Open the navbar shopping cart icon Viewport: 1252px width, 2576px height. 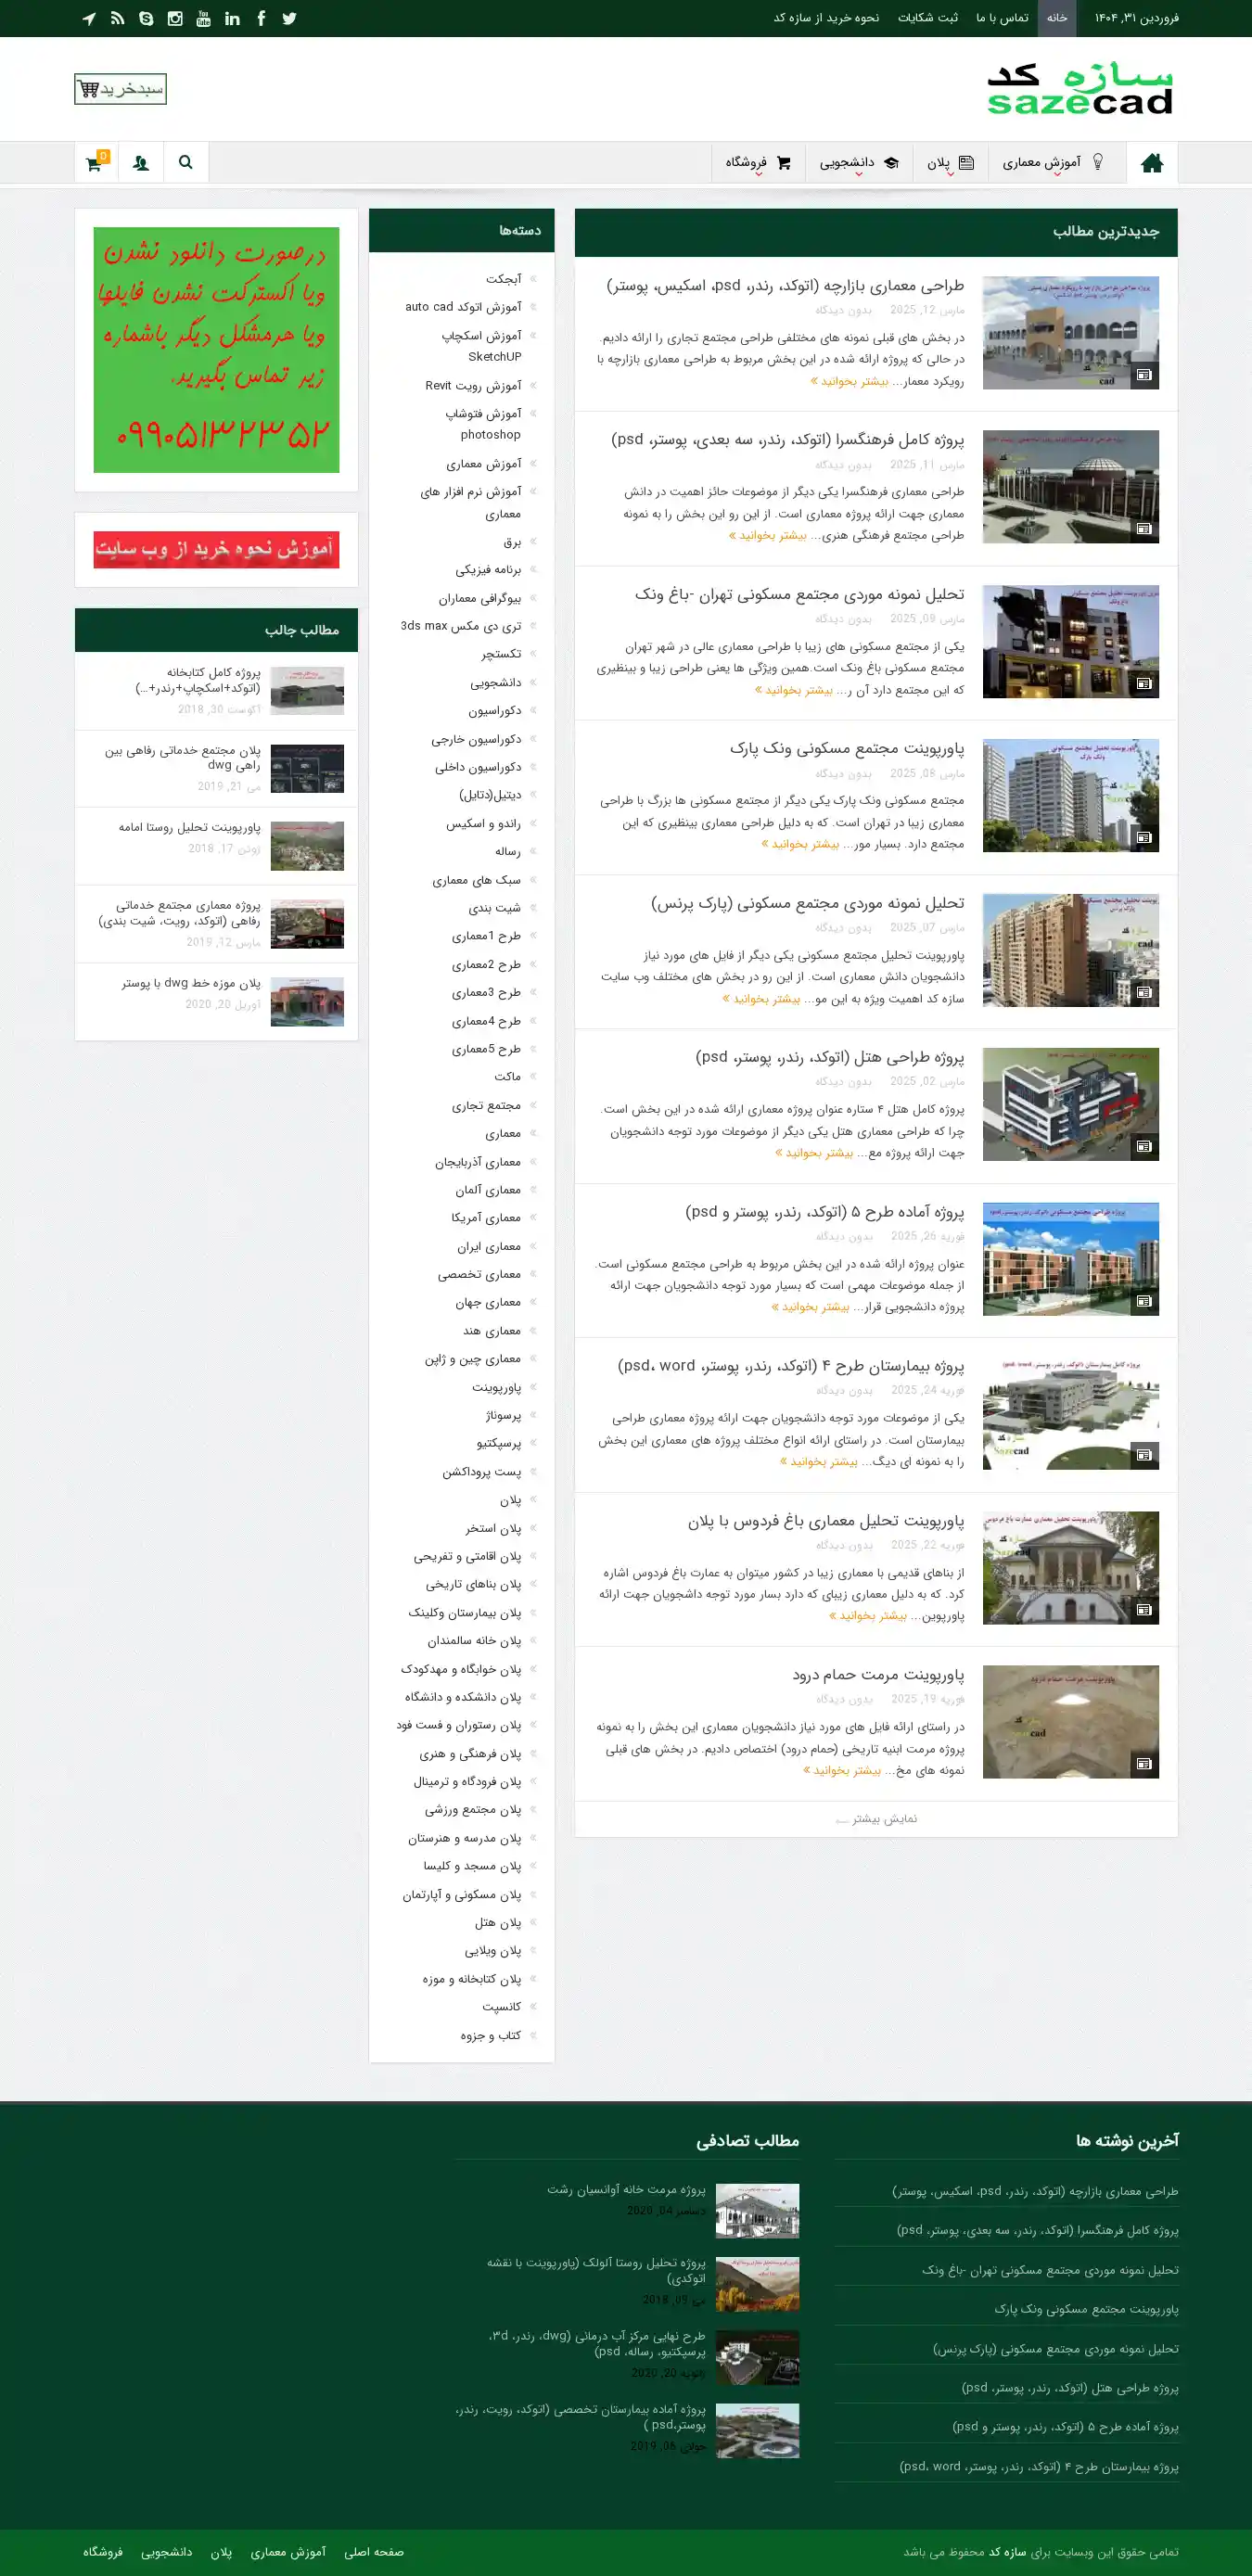(95, 163)
